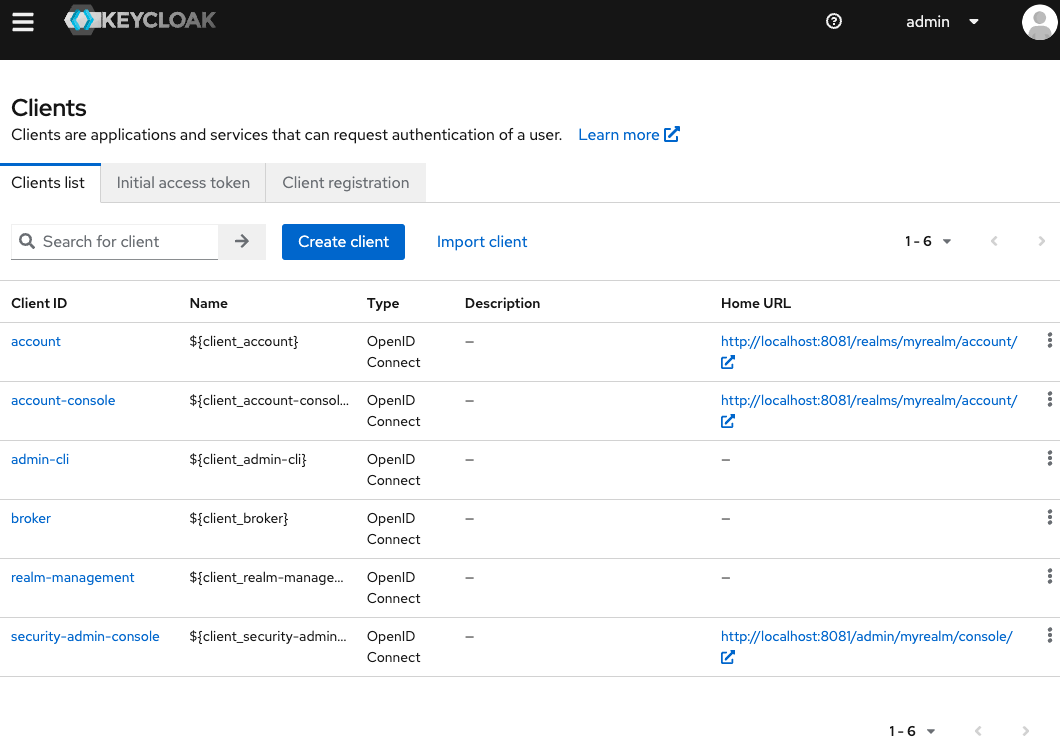This screenshot has width=1060, height=751.
Task: Open the top 1 - 6 pagination dropdown
Action: (x=928, y=241)
